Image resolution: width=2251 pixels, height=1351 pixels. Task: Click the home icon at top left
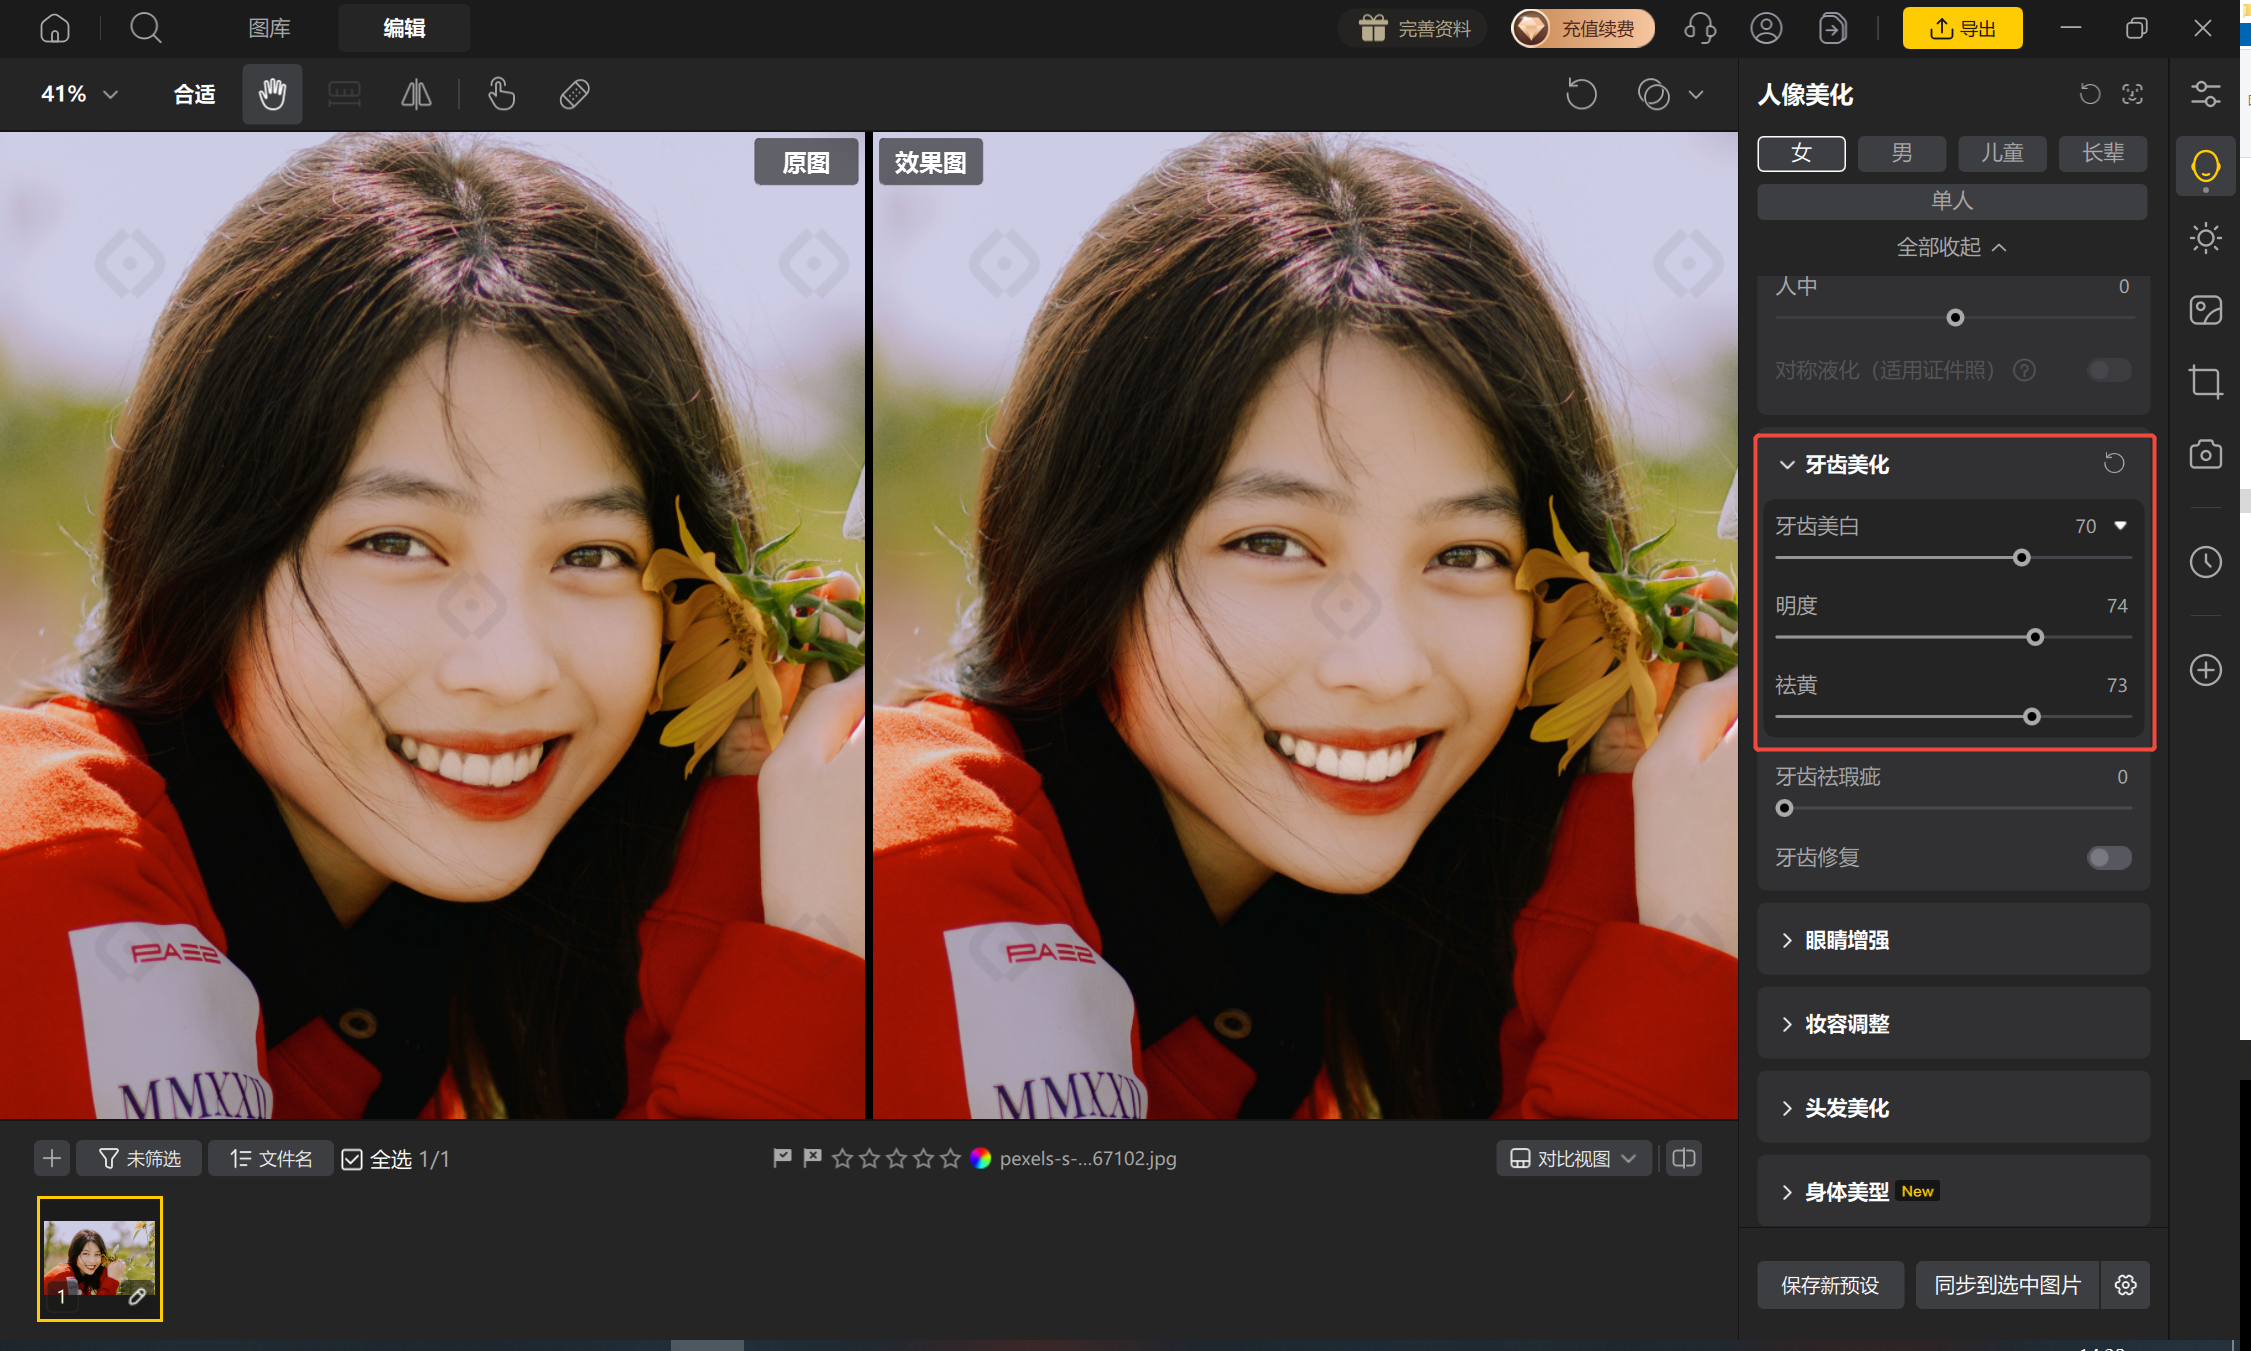[x=55, y=28]
